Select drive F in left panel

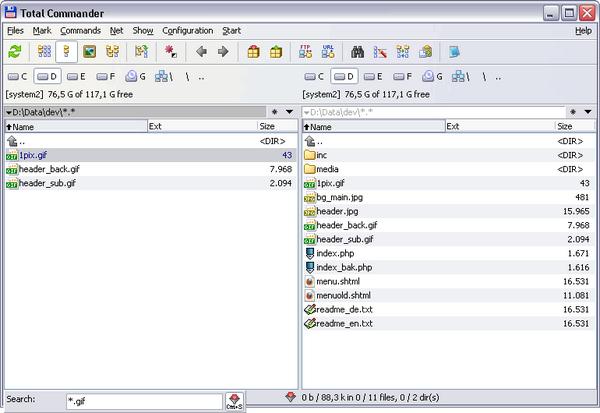106,77
